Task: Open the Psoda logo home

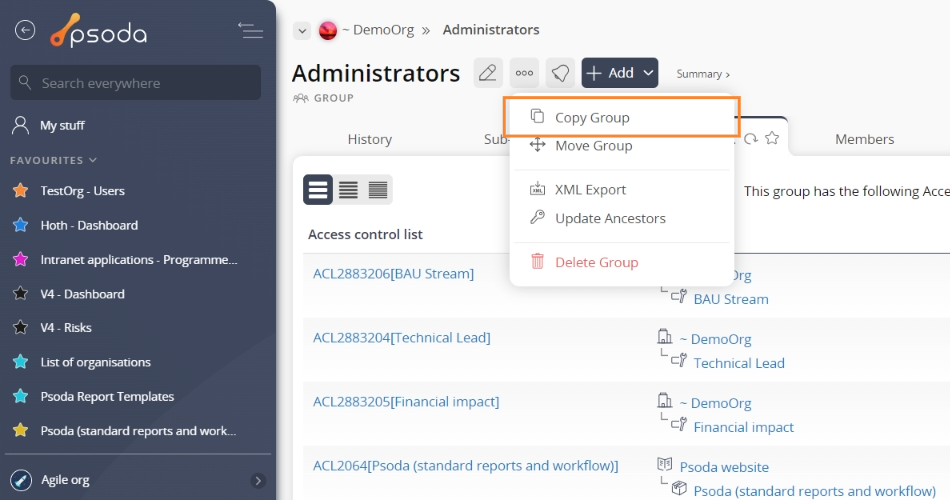Action: 99,30
